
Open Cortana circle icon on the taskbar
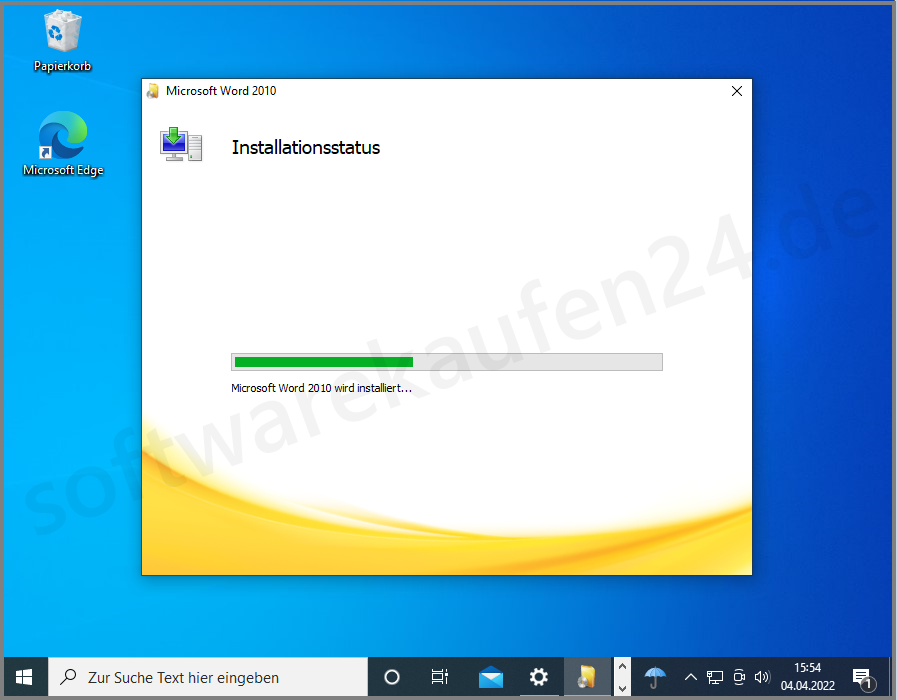(392, 678)
